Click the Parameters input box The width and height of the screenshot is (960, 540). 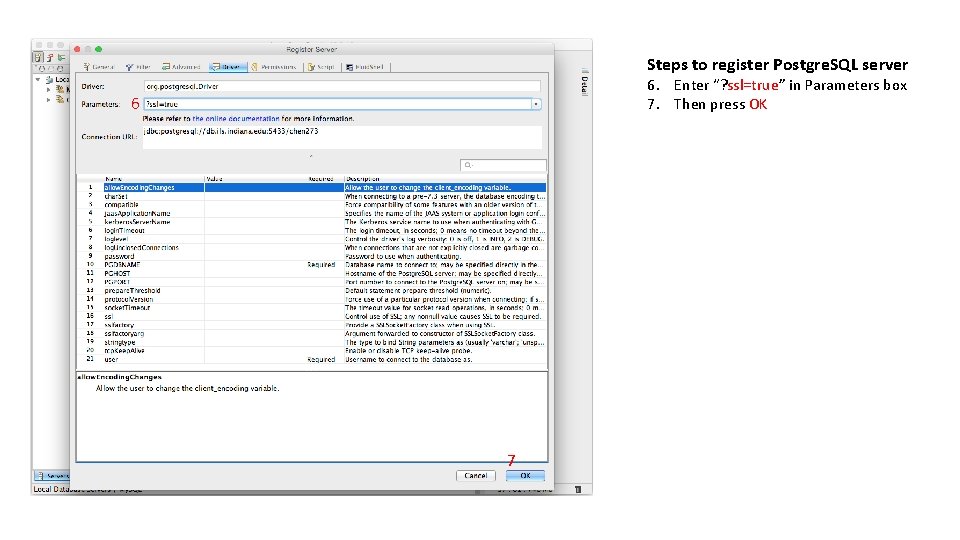pos(337,104)
